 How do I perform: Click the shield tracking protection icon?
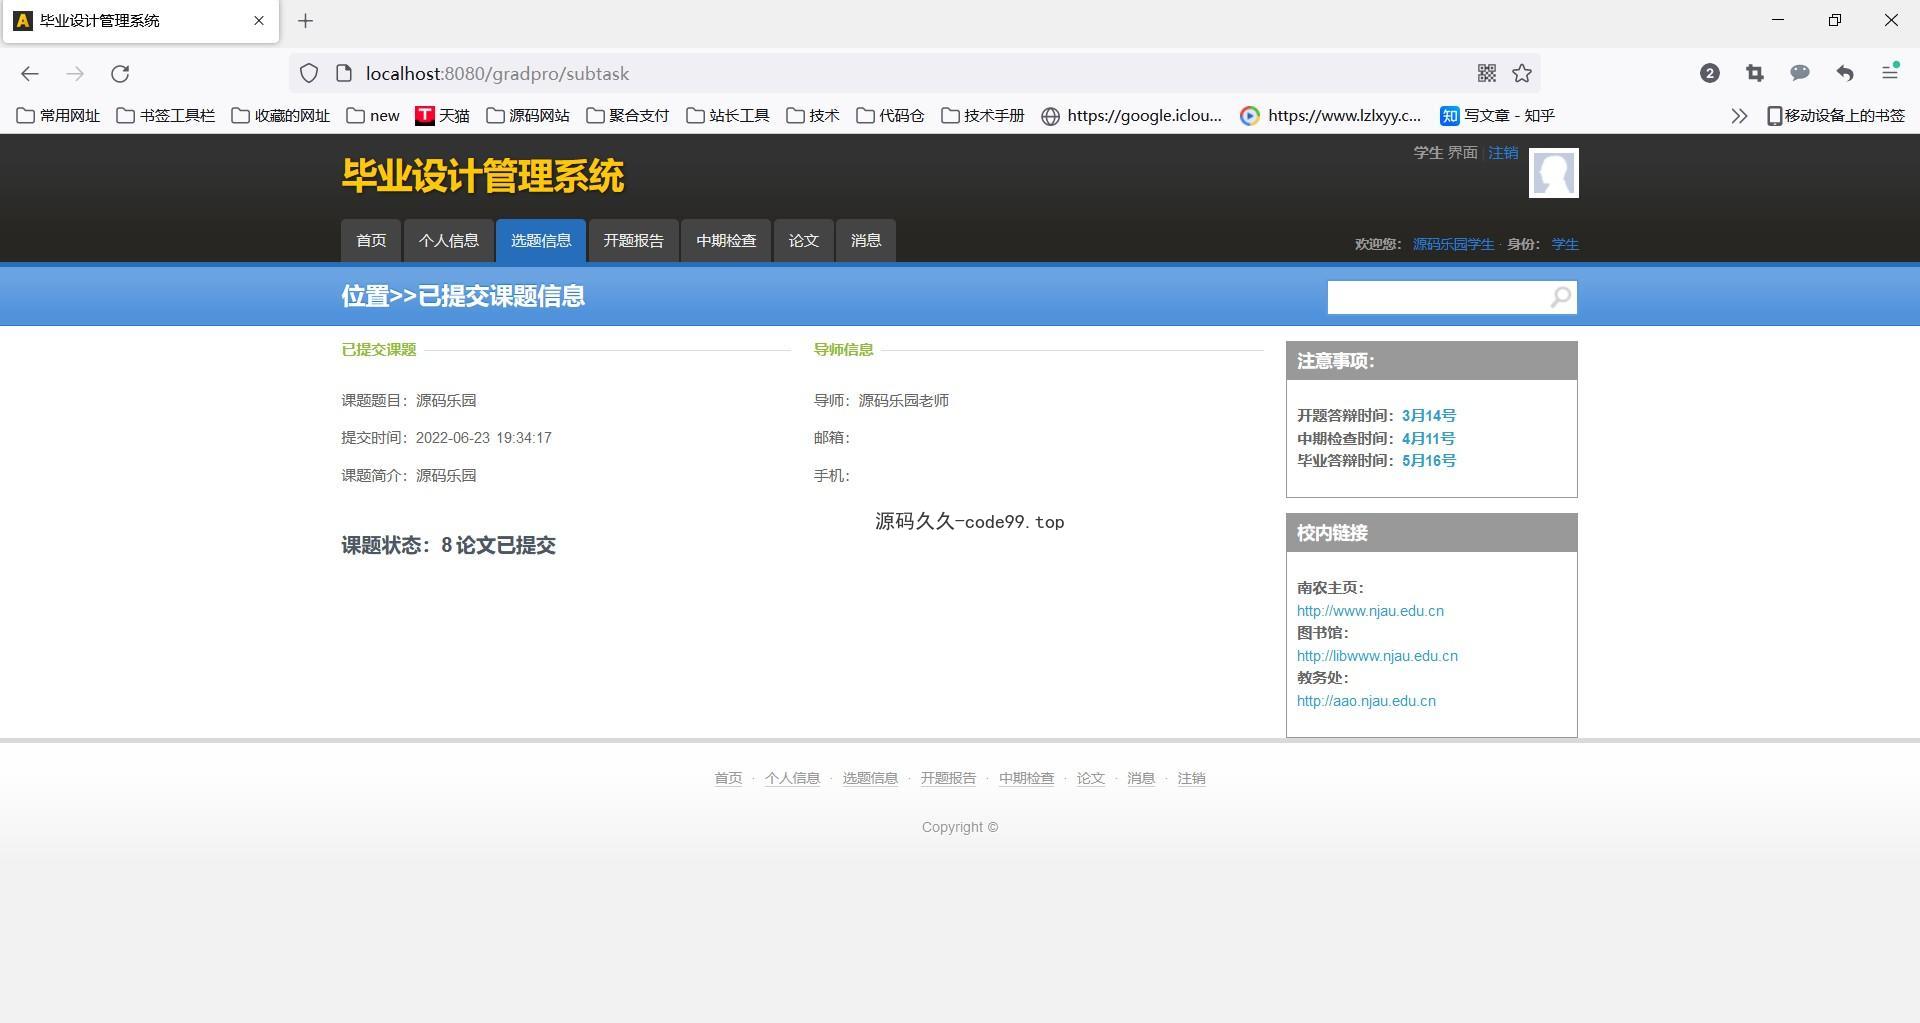(309, 73)
